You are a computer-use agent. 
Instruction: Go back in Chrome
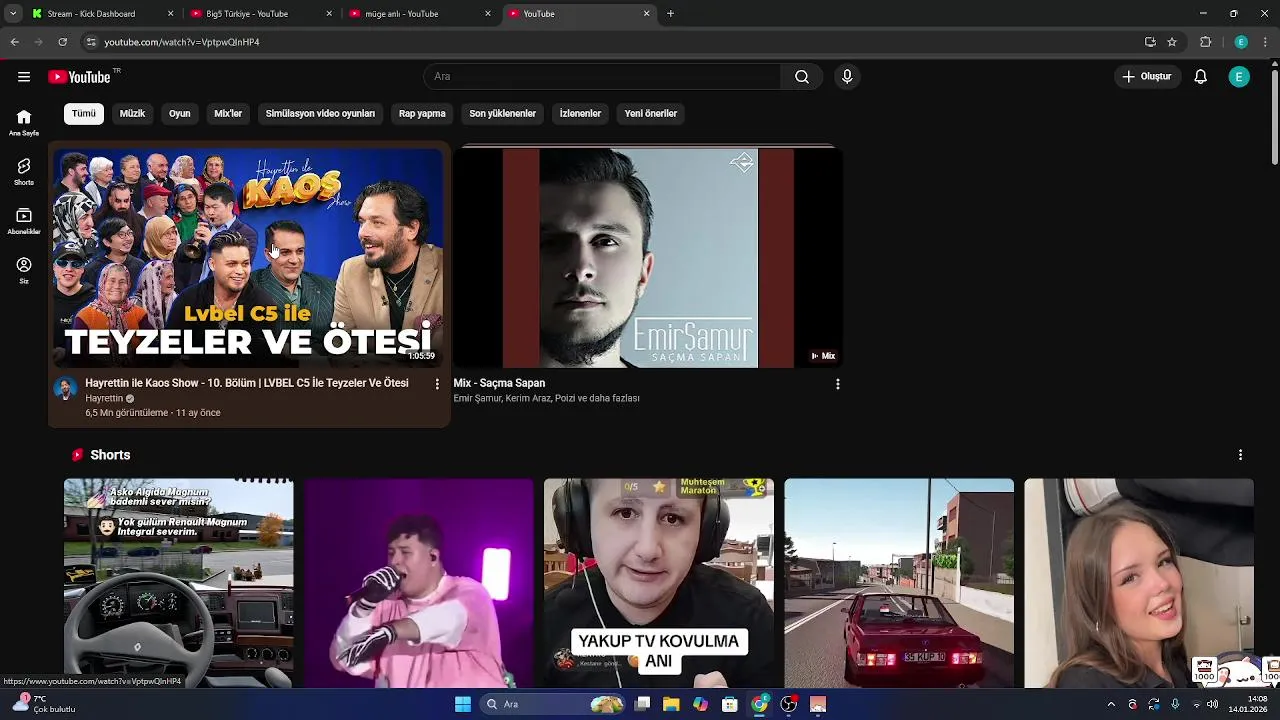tap(14, 42)
